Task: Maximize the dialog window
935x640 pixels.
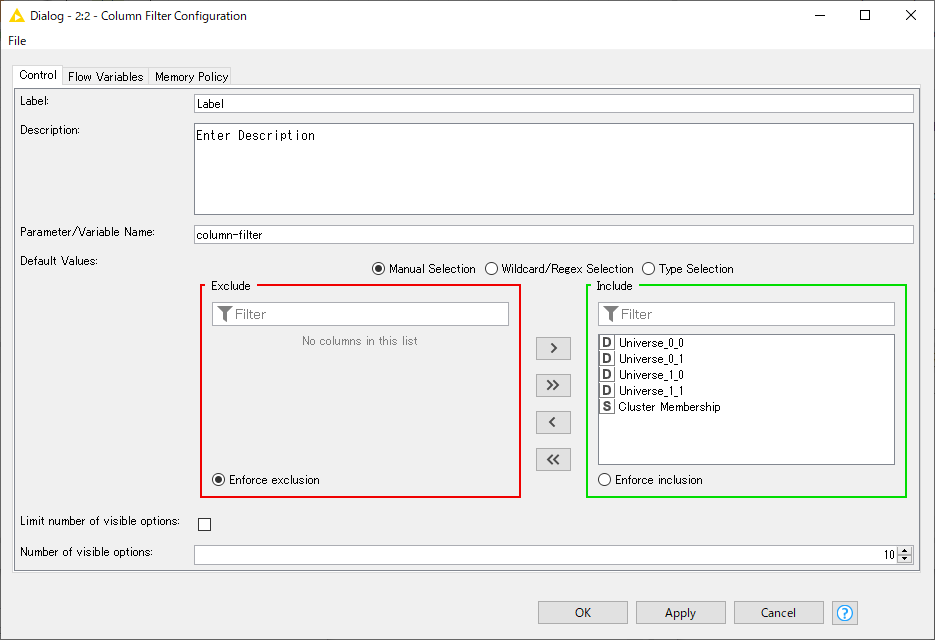Action: [865, 15]
